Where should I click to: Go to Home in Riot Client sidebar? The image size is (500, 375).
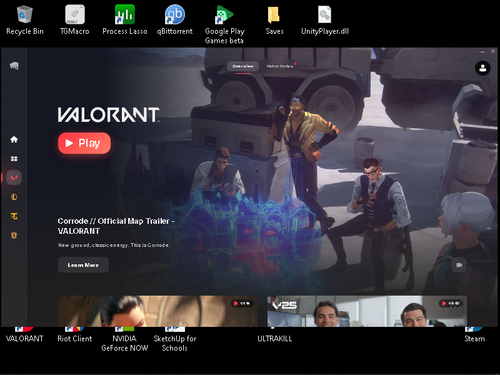click(x=14, y=139)
